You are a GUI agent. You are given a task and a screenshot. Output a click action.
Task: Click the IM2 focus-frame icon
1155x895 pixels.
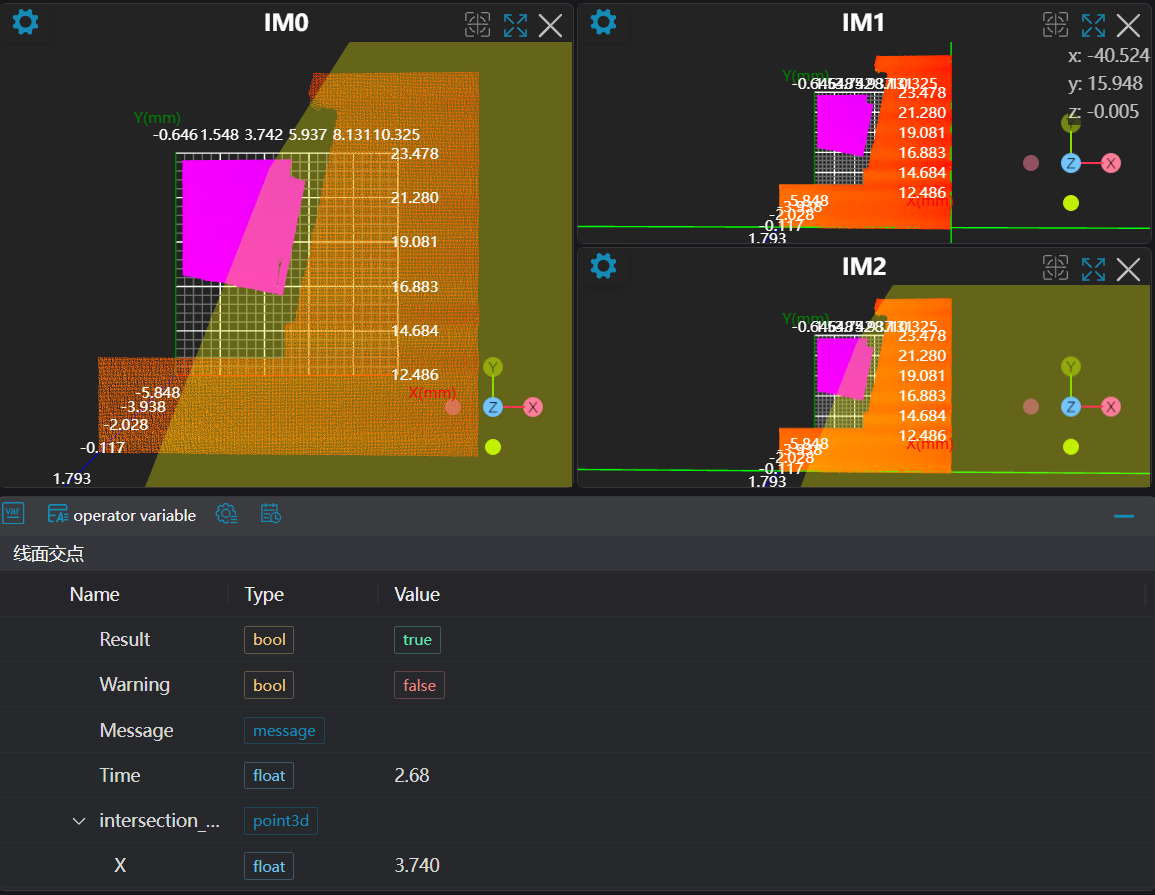[1056, 268]
